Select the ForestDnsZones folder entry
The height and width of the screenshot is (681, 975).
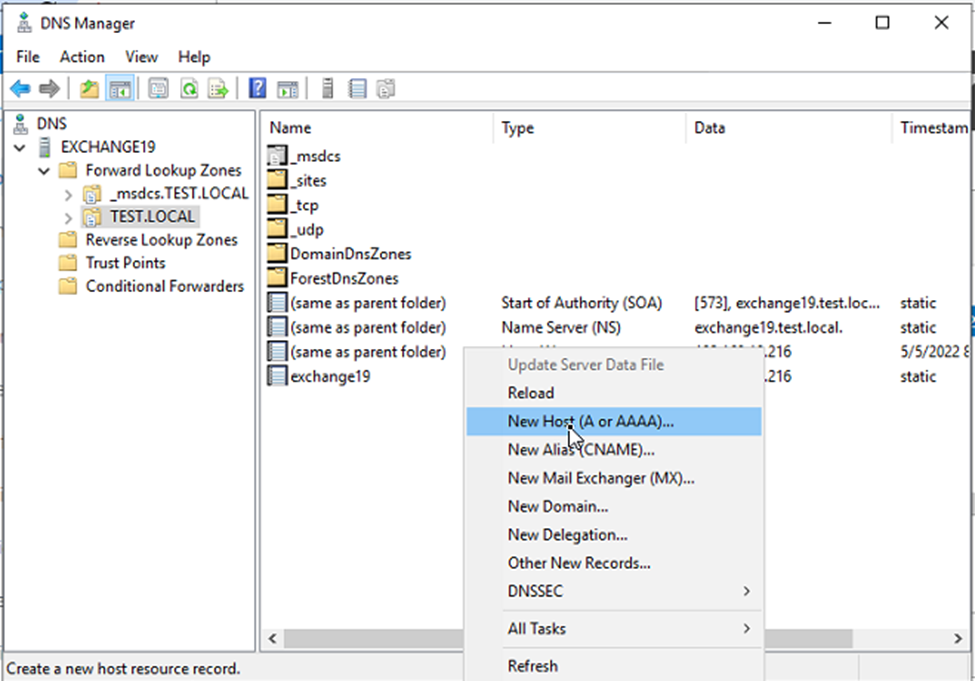tap(333, 279)
